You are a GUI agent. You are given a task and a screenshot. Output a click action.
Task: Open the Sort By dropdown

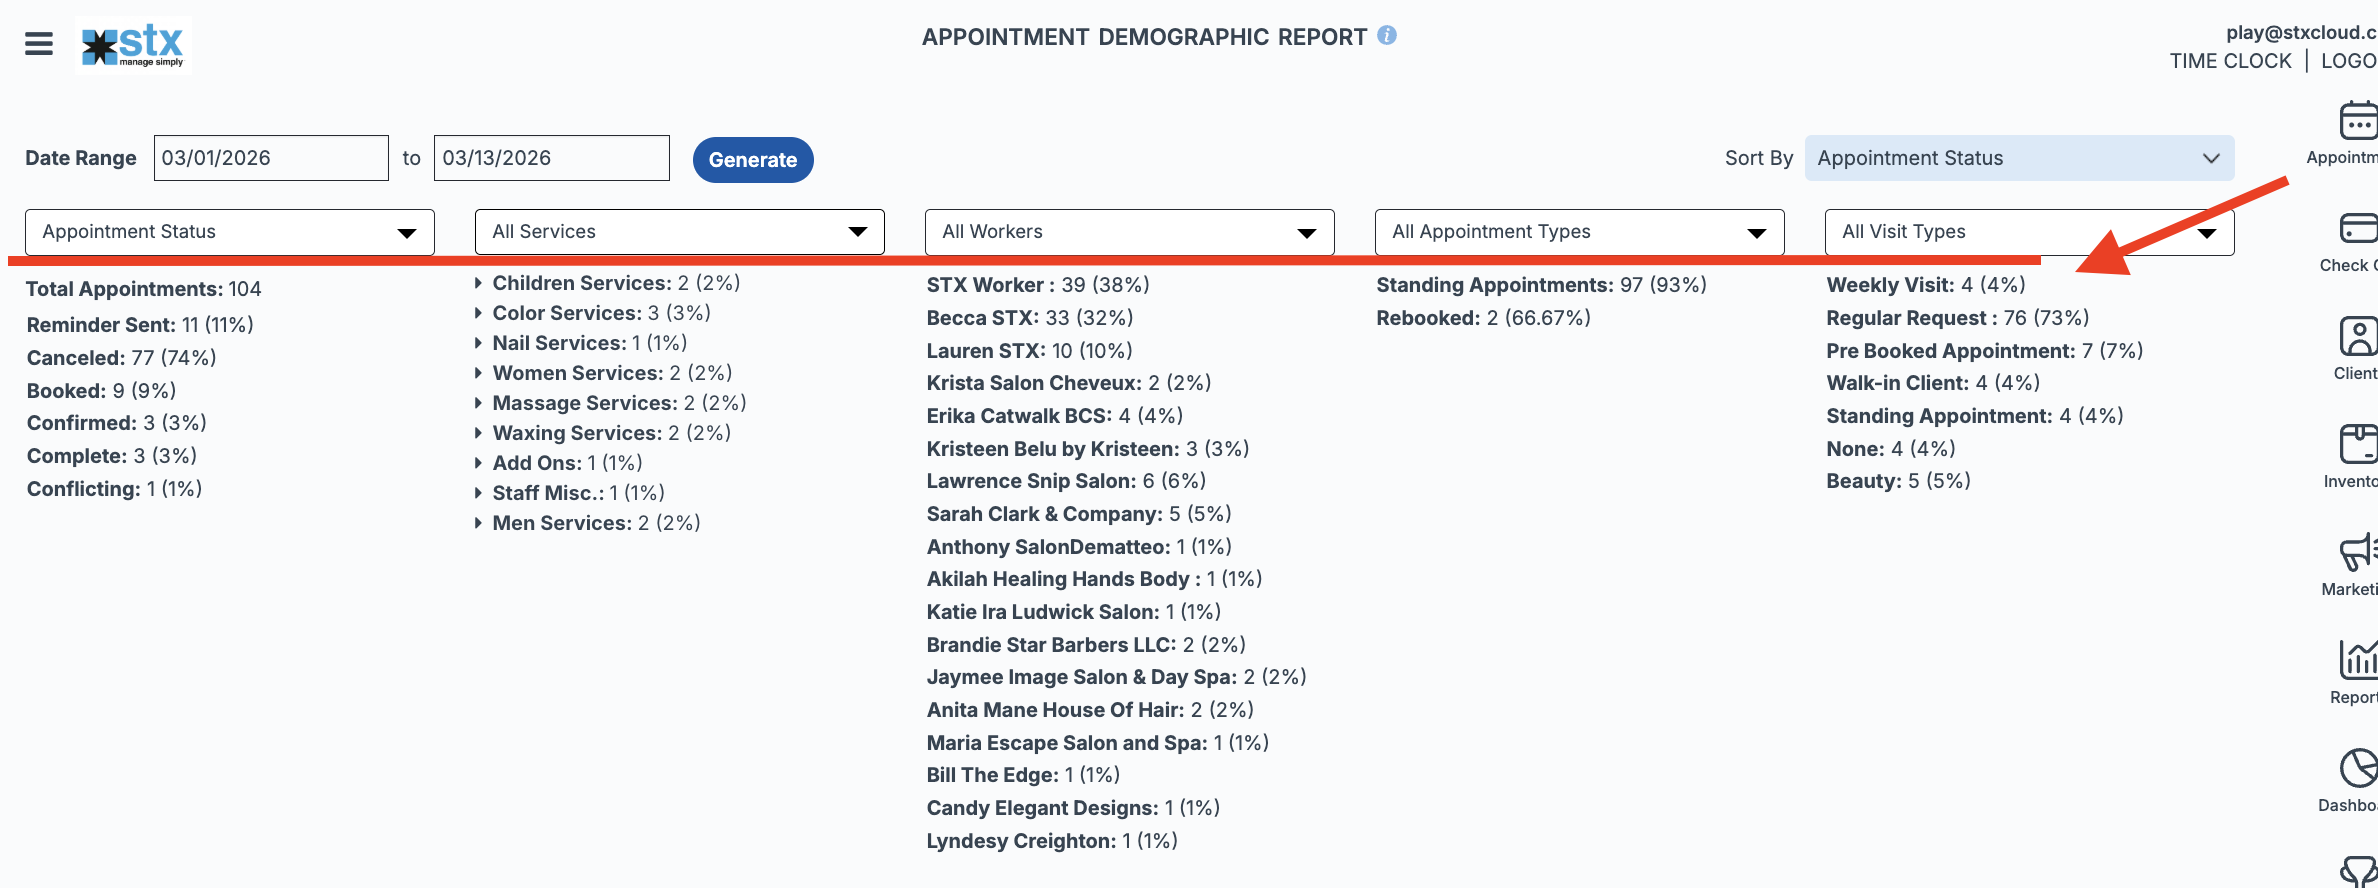(2018, 158)
